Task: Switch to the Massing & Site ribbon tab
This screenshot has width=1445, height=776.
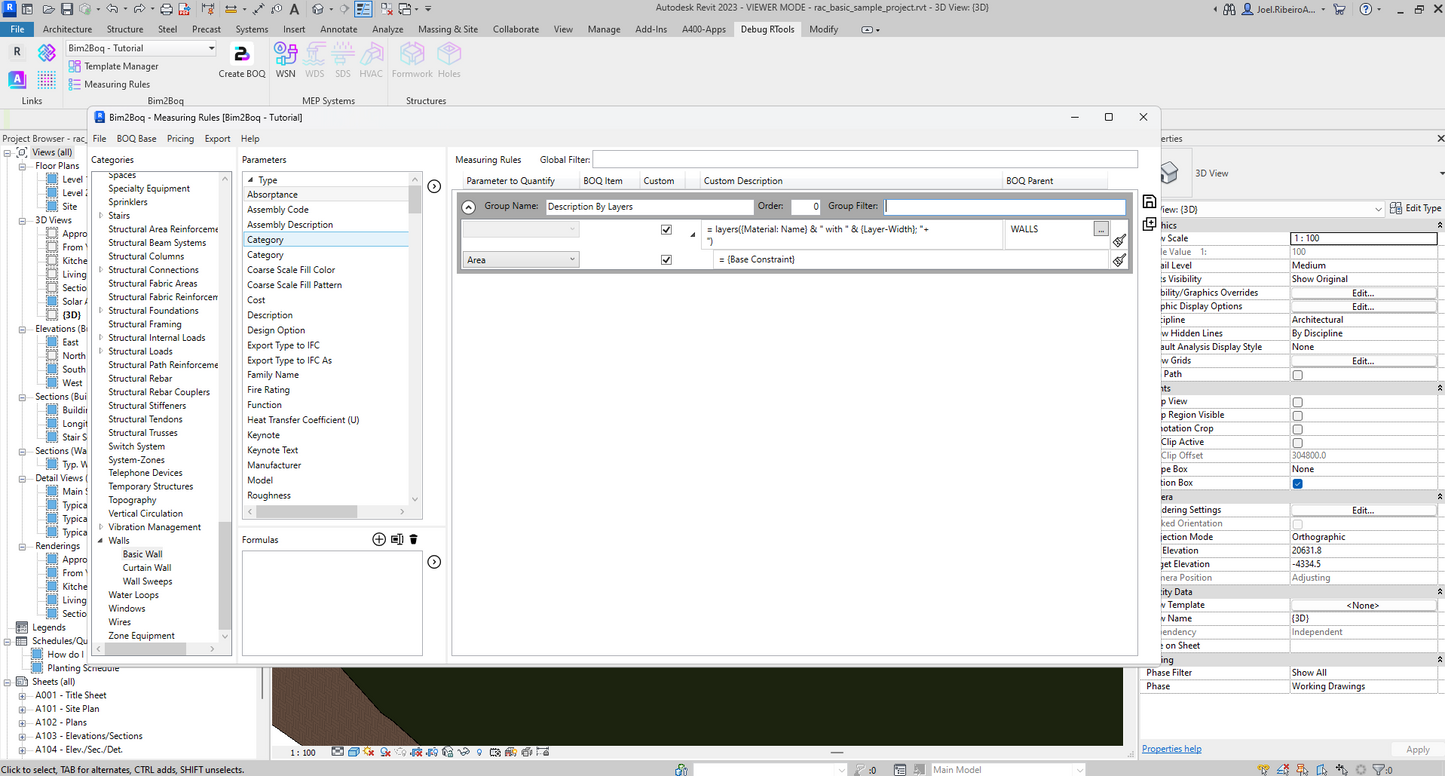Action: 448,29
